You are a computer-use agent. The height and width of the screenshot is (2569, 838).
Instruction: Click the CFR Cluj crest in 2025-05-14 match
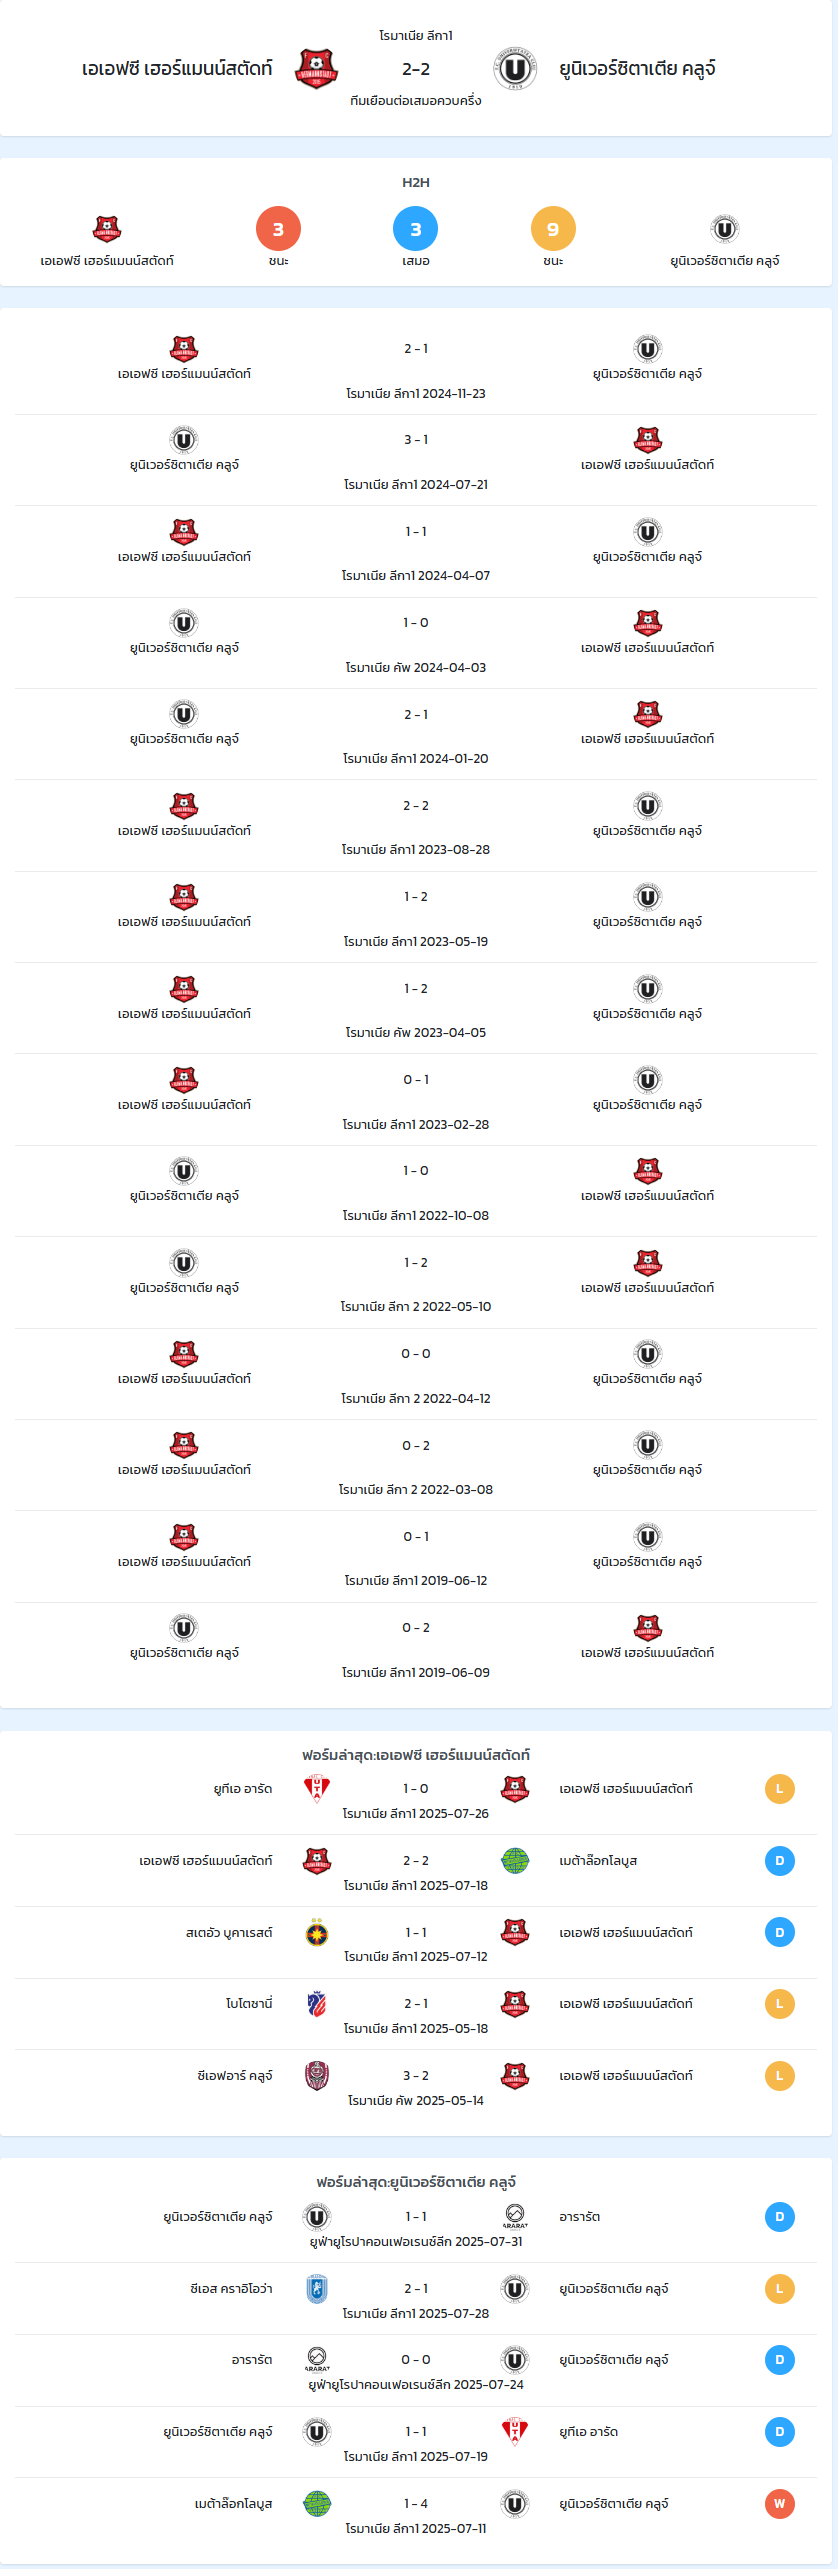(316, 2075)
